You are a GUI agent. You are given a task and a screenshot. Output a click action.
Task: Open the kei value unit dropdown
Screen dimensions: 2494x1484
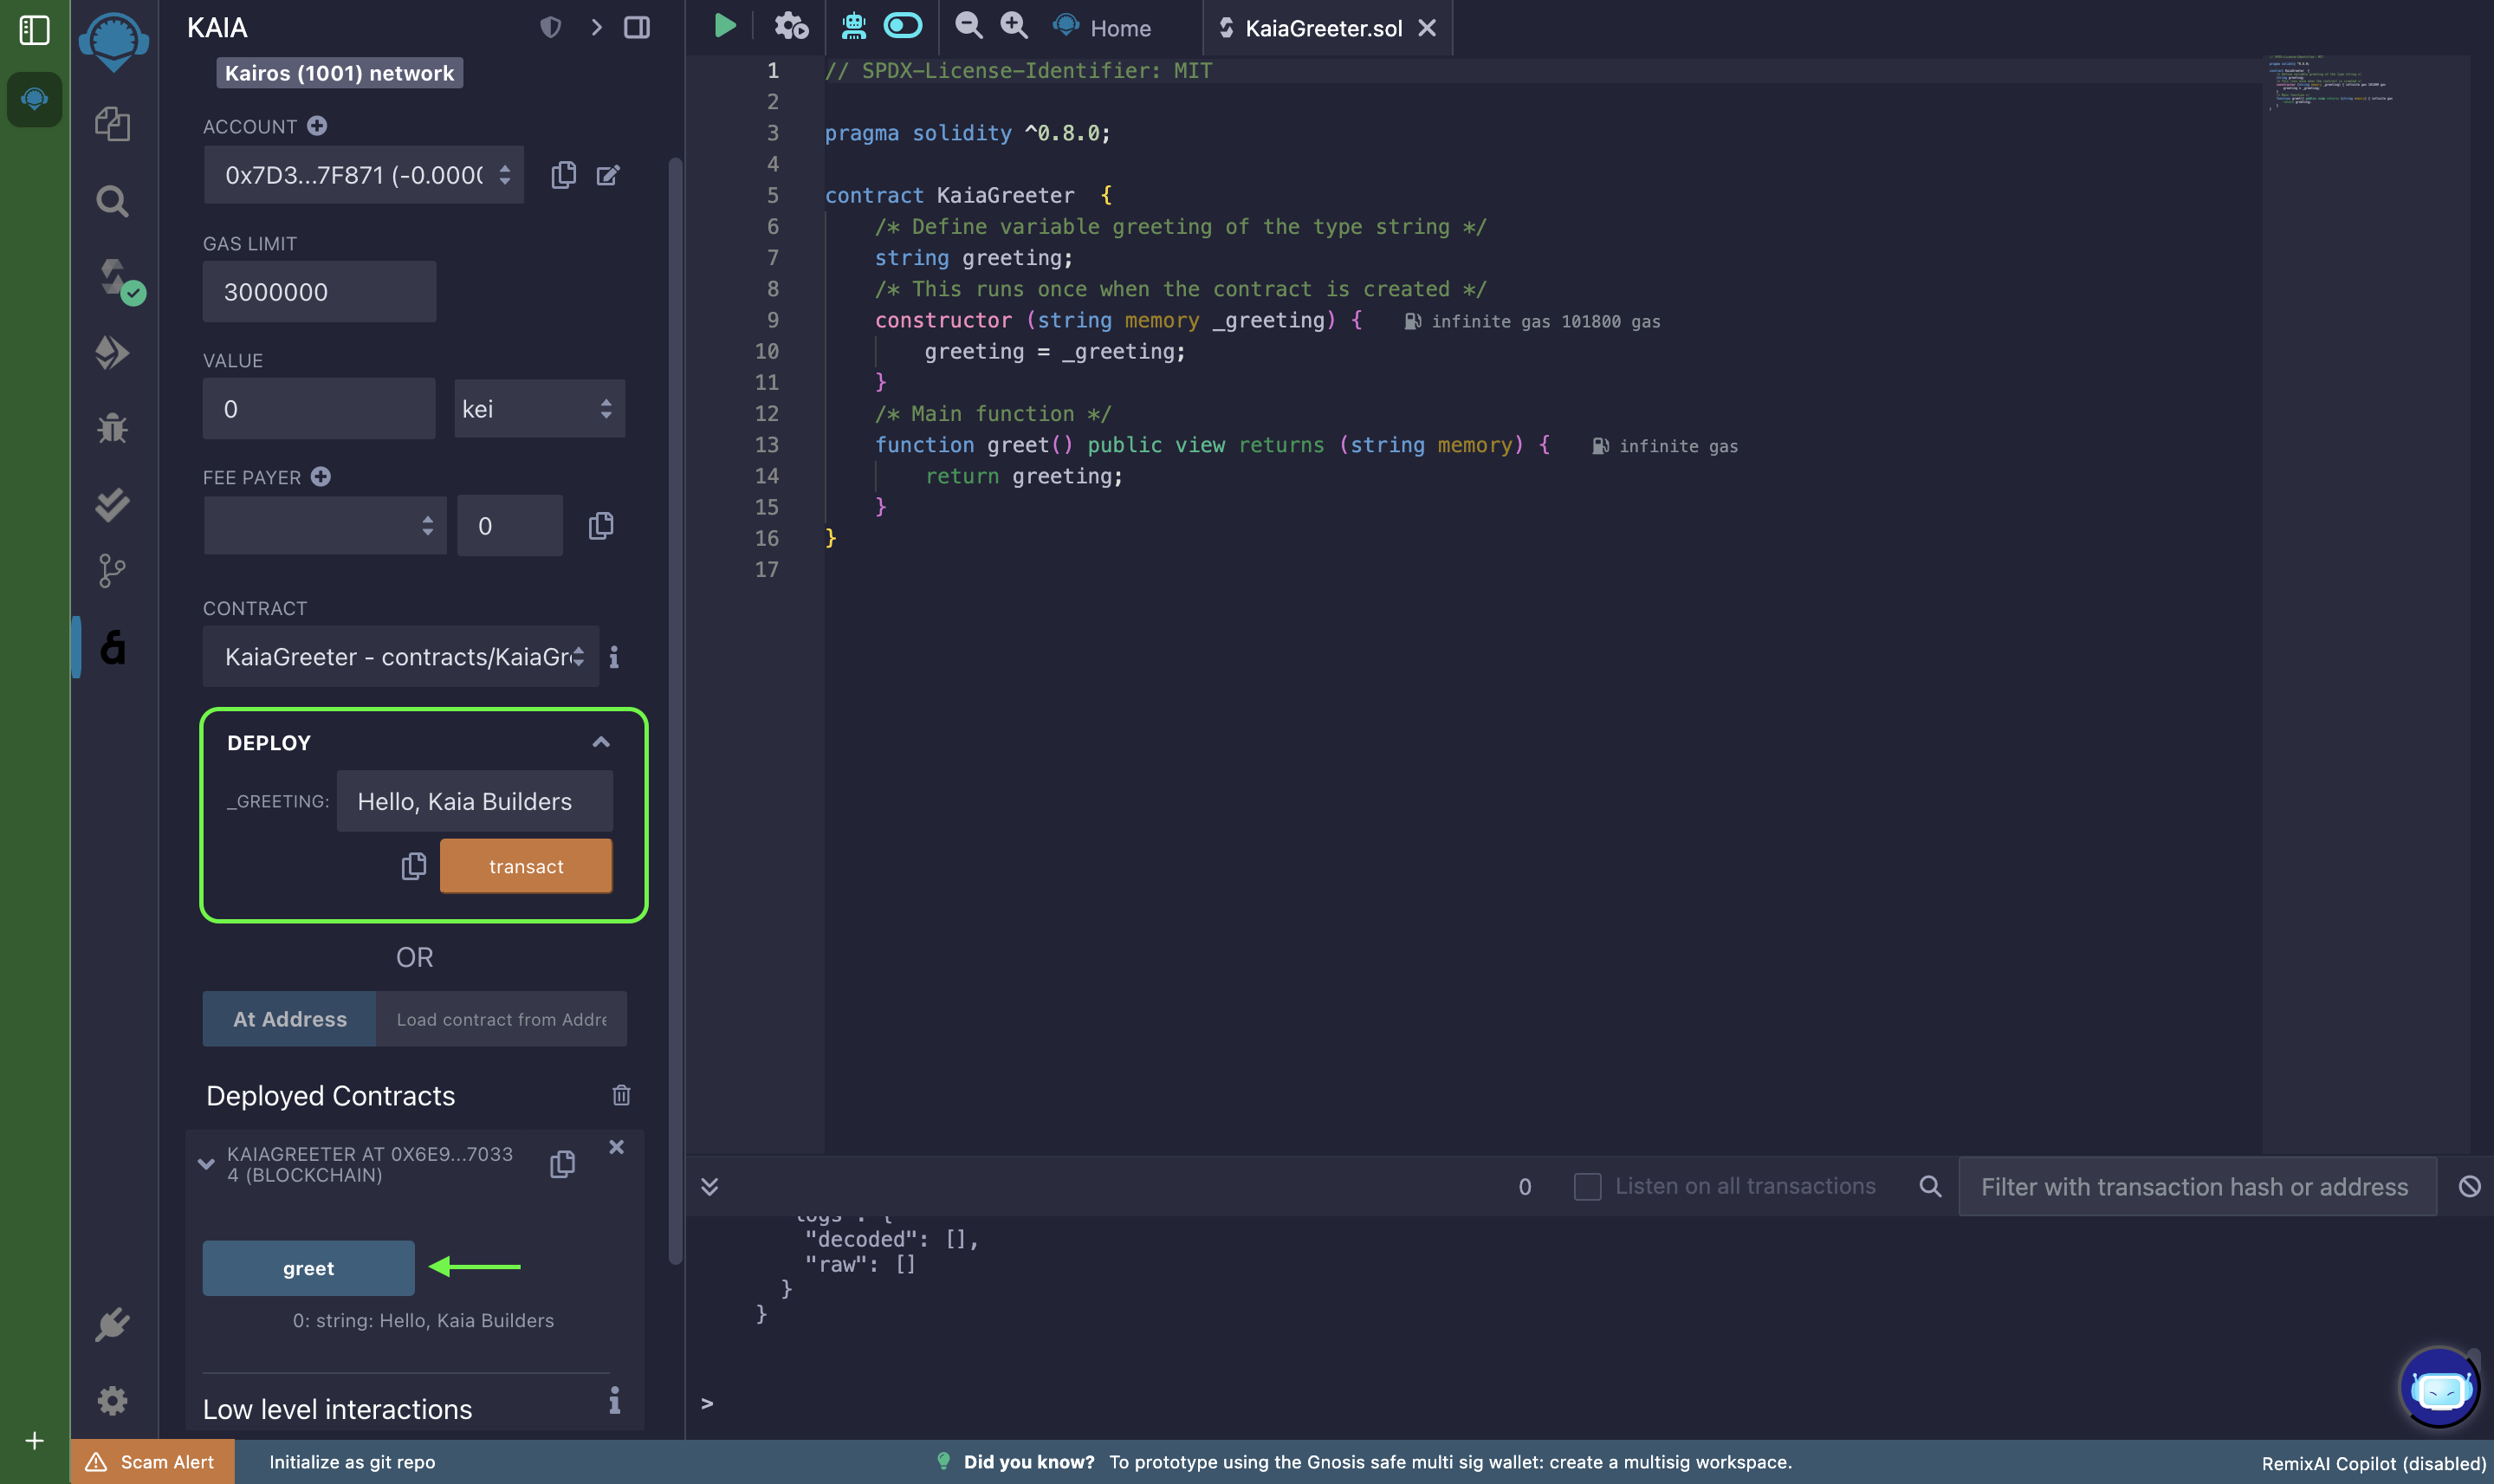click(539, 408)
